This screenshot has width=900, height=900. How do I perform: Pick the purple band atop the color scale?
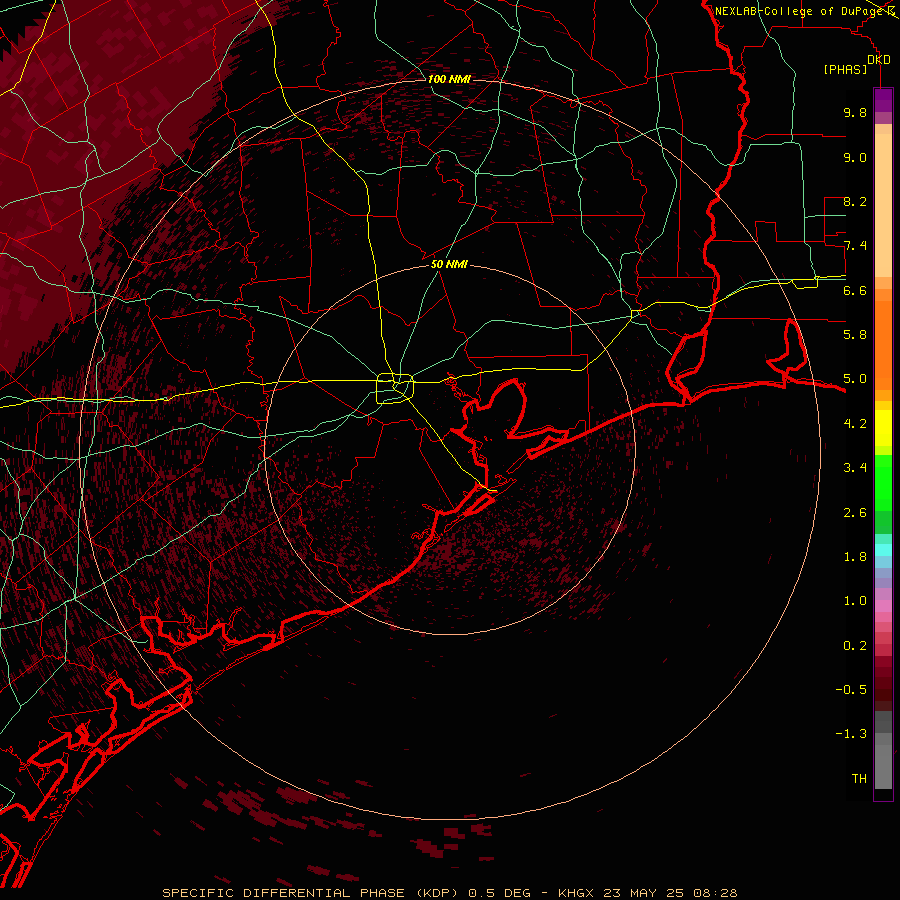click(883, 100)
